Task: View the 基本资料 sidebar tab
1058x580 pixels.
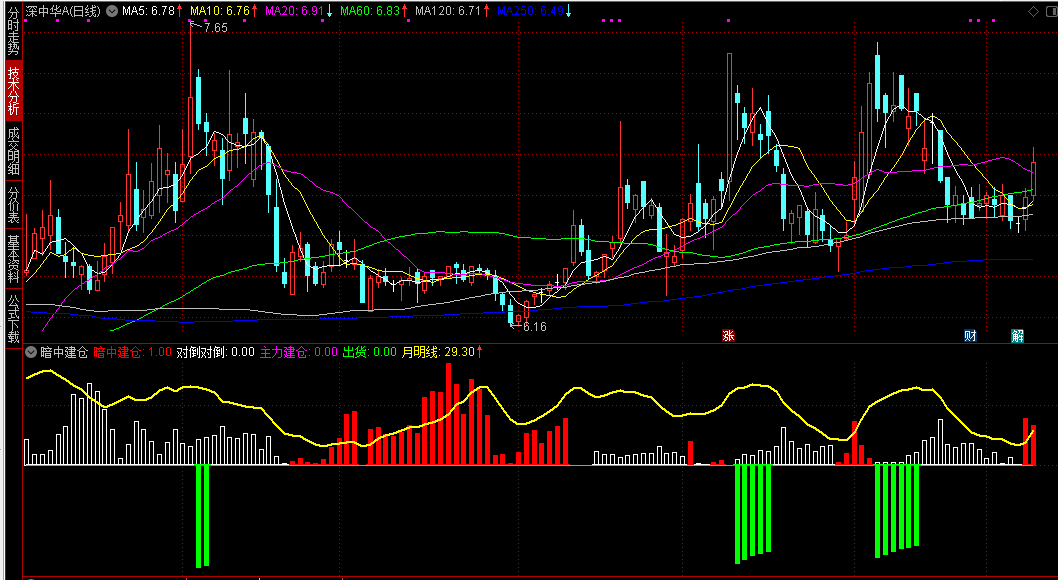Action: pos(13,259)
